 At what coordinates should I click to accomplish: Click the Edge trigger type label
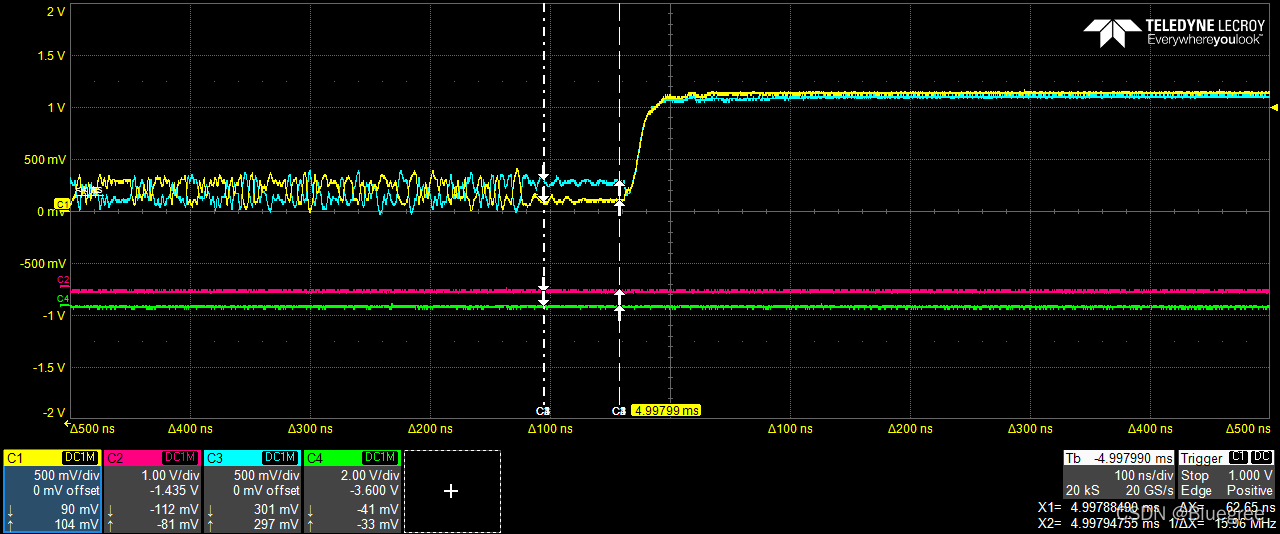point(1195,491)
